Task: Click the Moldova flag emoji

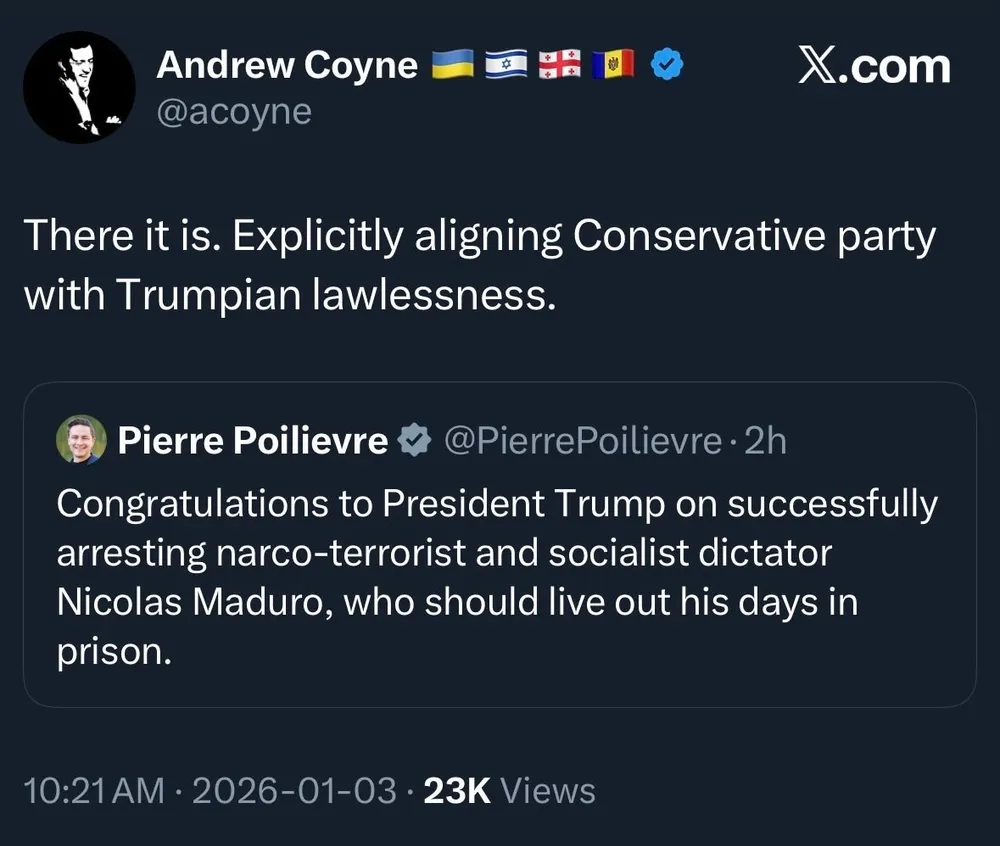Action: click(613, 66)
